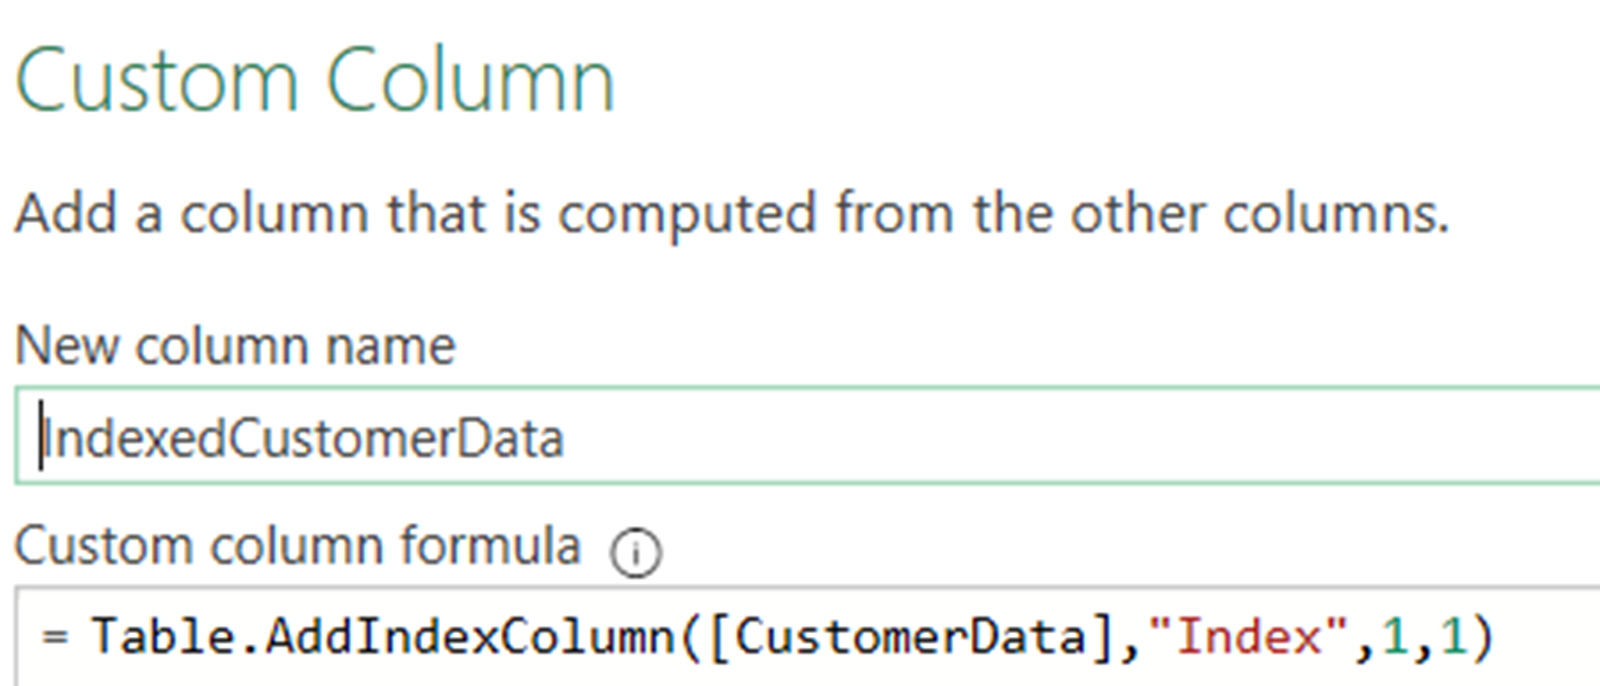Click the Custom Column dialog title

click(315, 80)
